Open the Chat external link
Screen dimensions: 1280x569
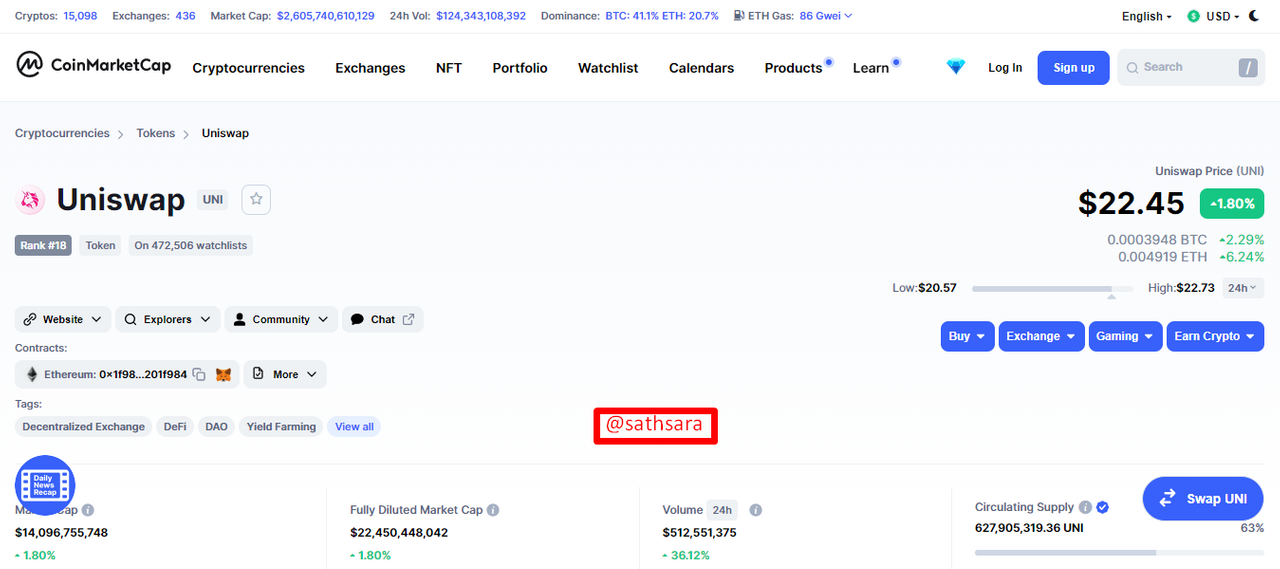point(383,319)
